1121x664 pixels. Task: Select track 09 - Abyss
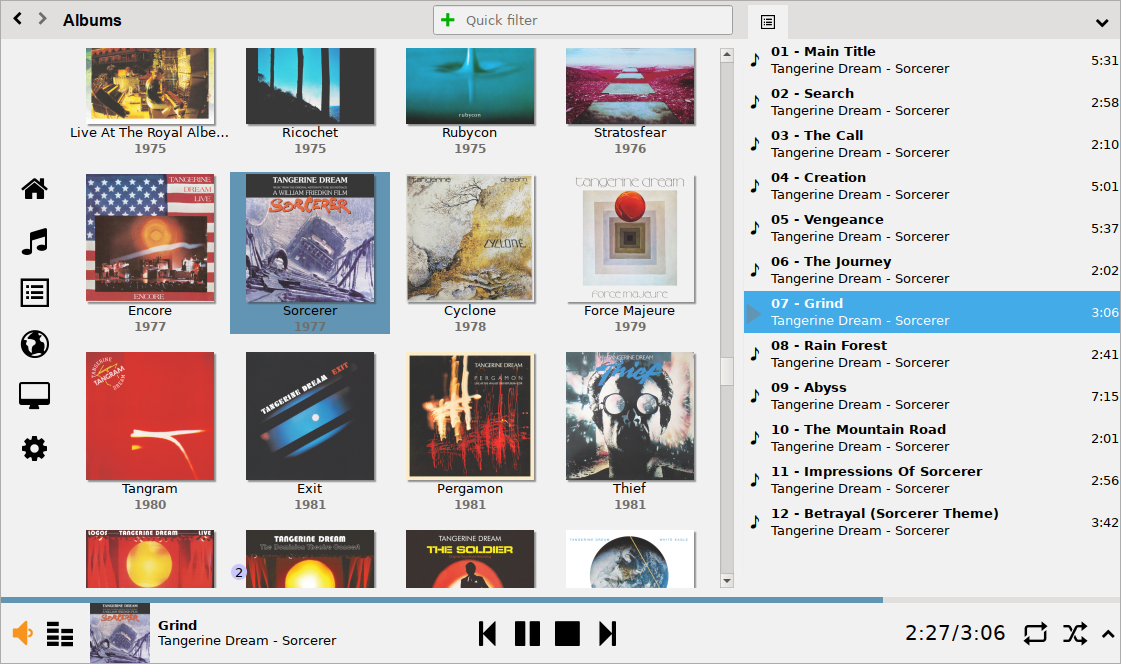[x=932, y=396]
